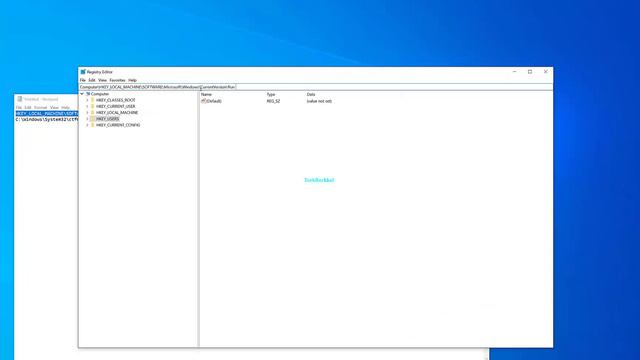Viewport: 640px width, 360px height.
Task: Click the Registry Editor title bar icon
Action: pyautogui.click(x=83, y=72)
